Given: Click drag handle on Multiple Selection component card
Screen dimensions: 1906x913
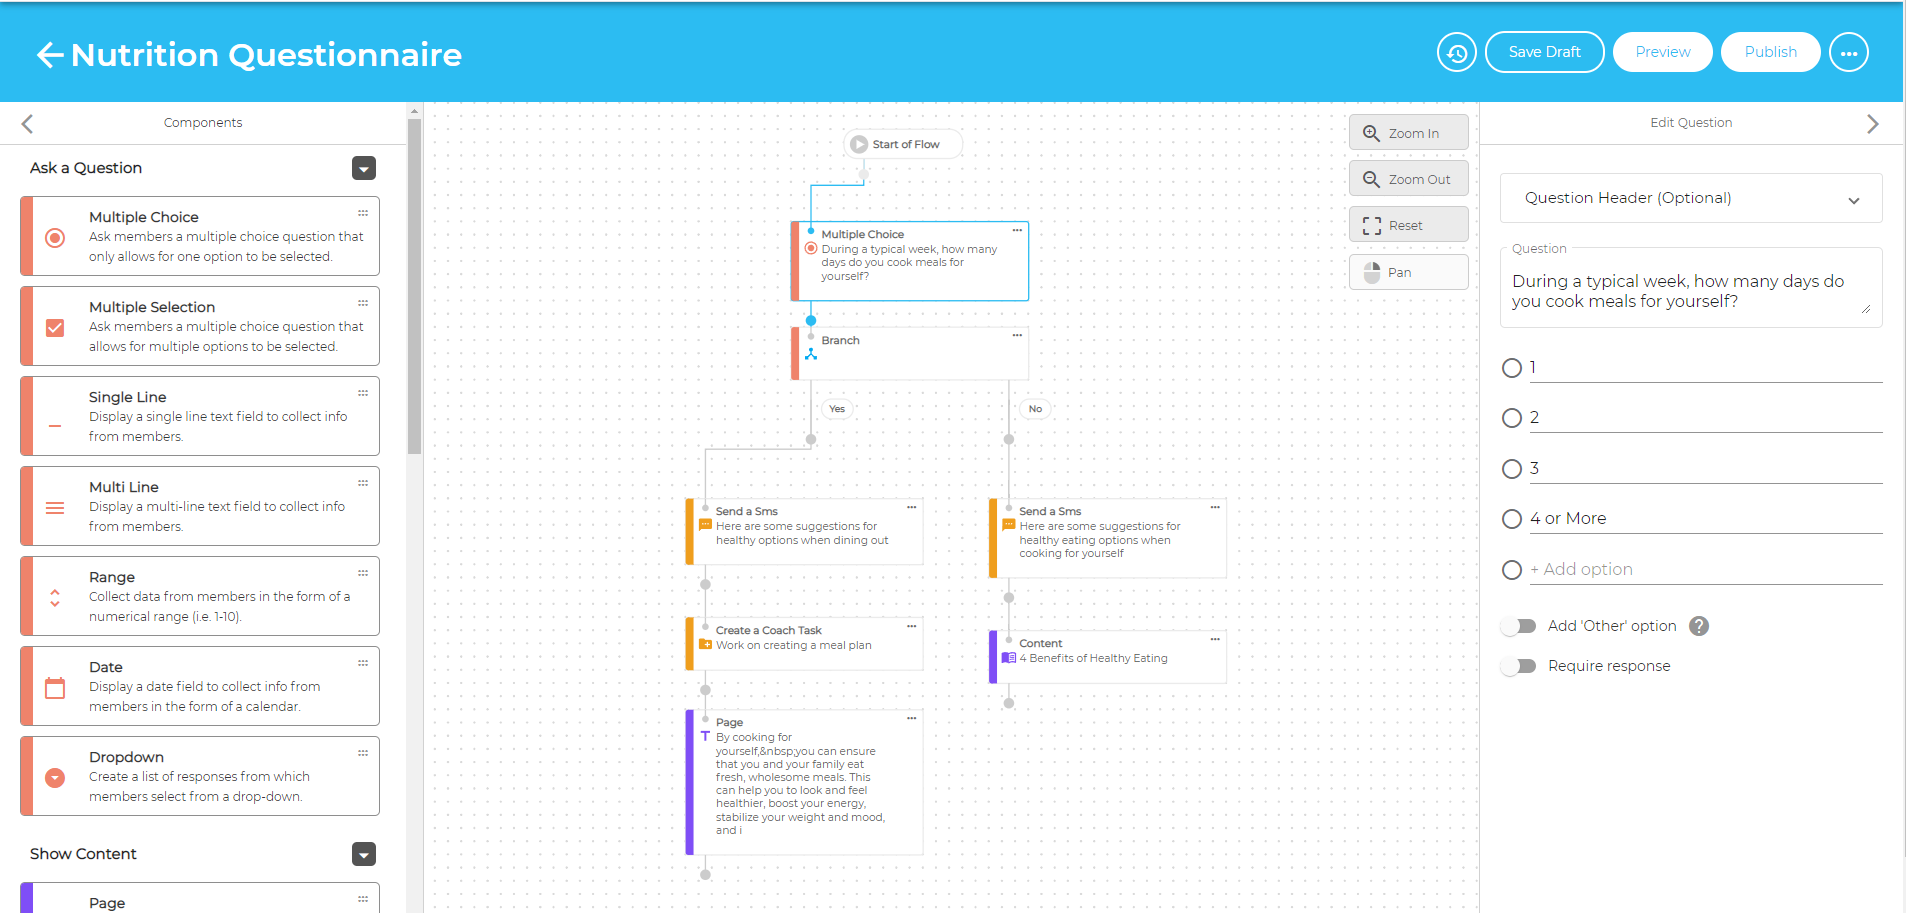Looking at the screenshot, I should tap(363, 303).
